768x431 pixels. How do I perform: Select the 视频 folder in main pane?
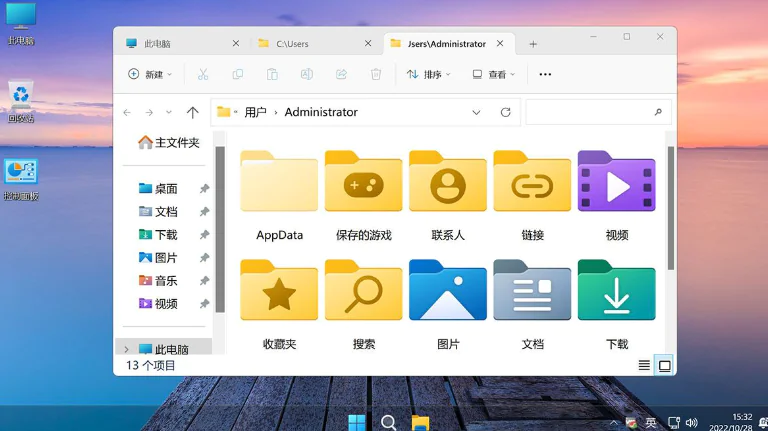[x=617, y=196]
